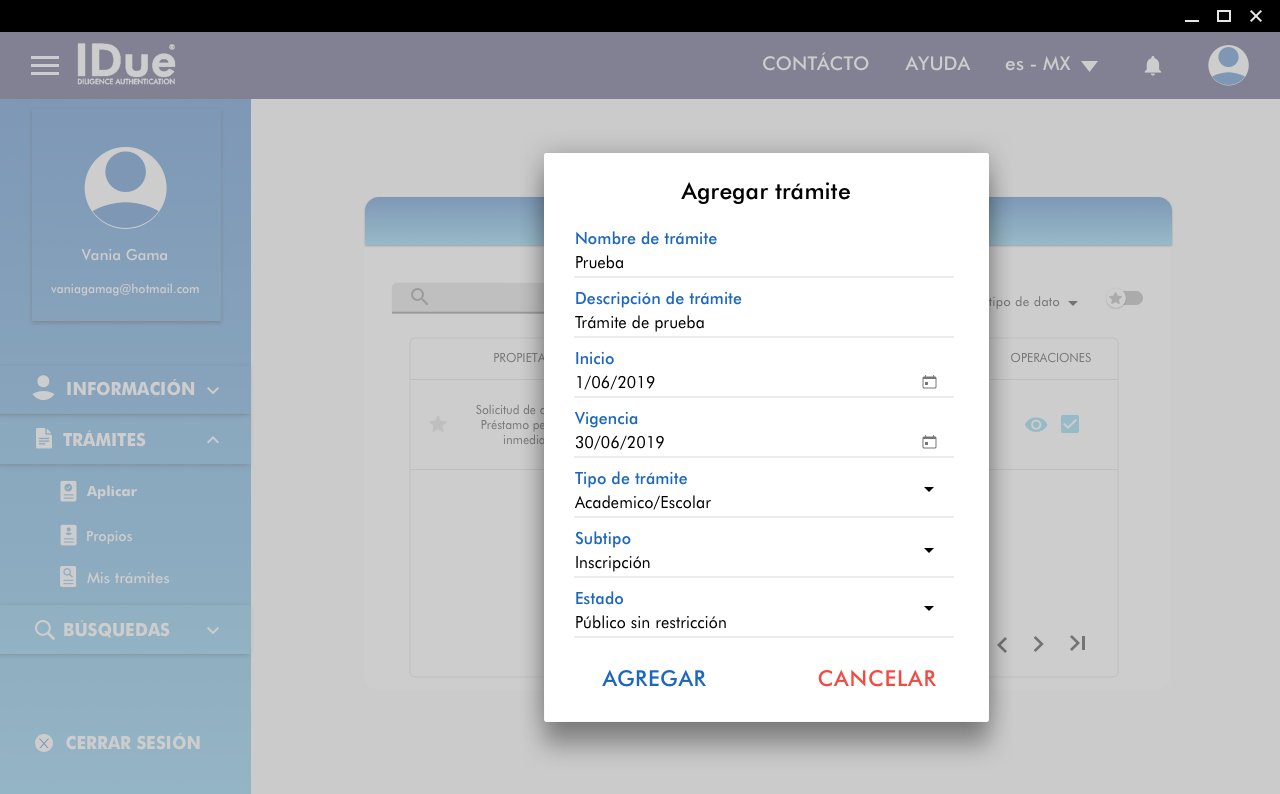The height and width of the screenshot is (794, 1280).
Task: Open calendar picker for Inicio date
Action: [x=929, y=382]
